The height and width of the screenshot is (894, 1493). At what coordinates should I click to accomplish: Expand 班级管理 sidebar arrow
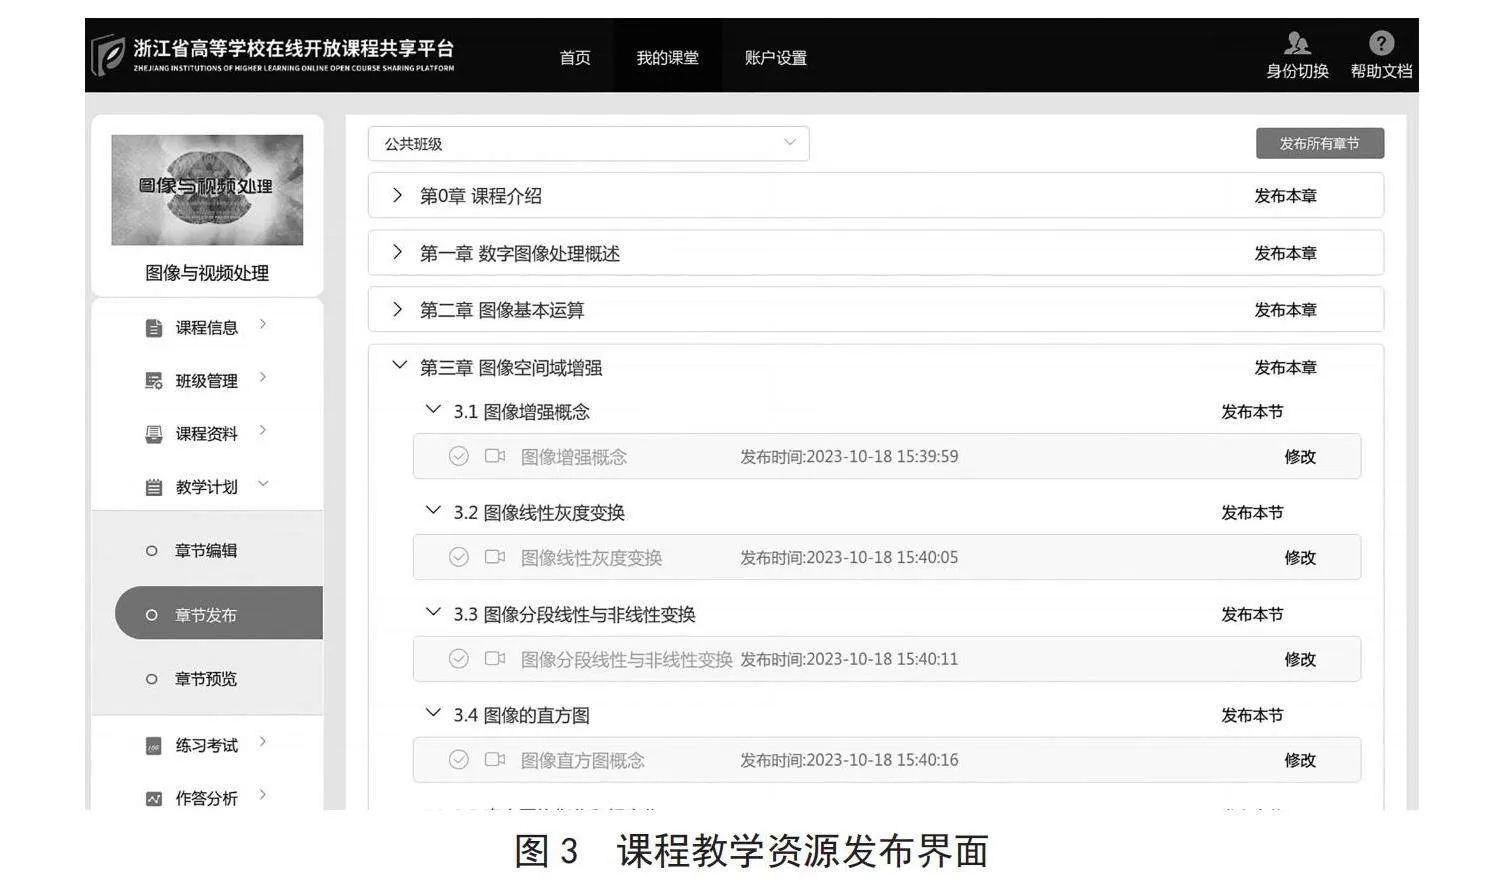pyautogui.click(x=263, y=377)
